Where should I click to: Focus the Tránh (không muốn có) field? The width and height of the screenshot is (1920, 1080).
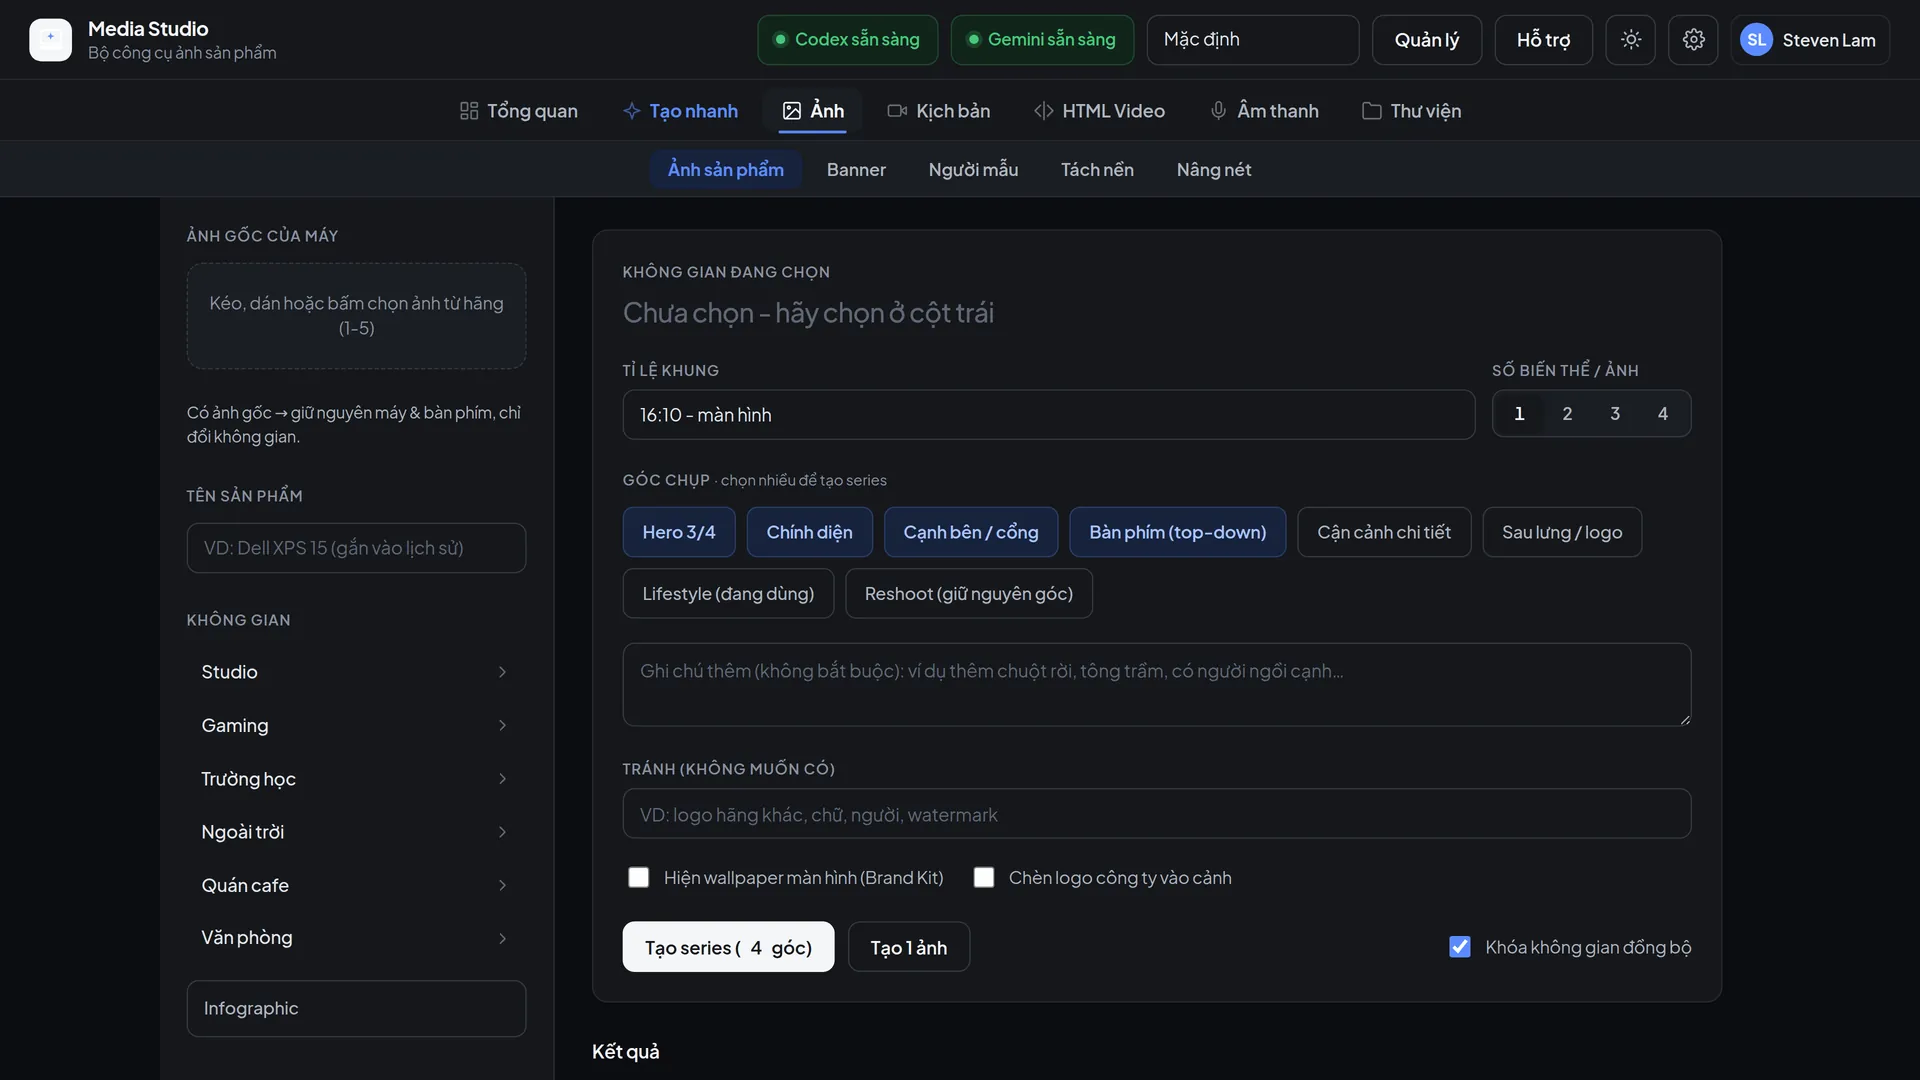pos(1157,814)
